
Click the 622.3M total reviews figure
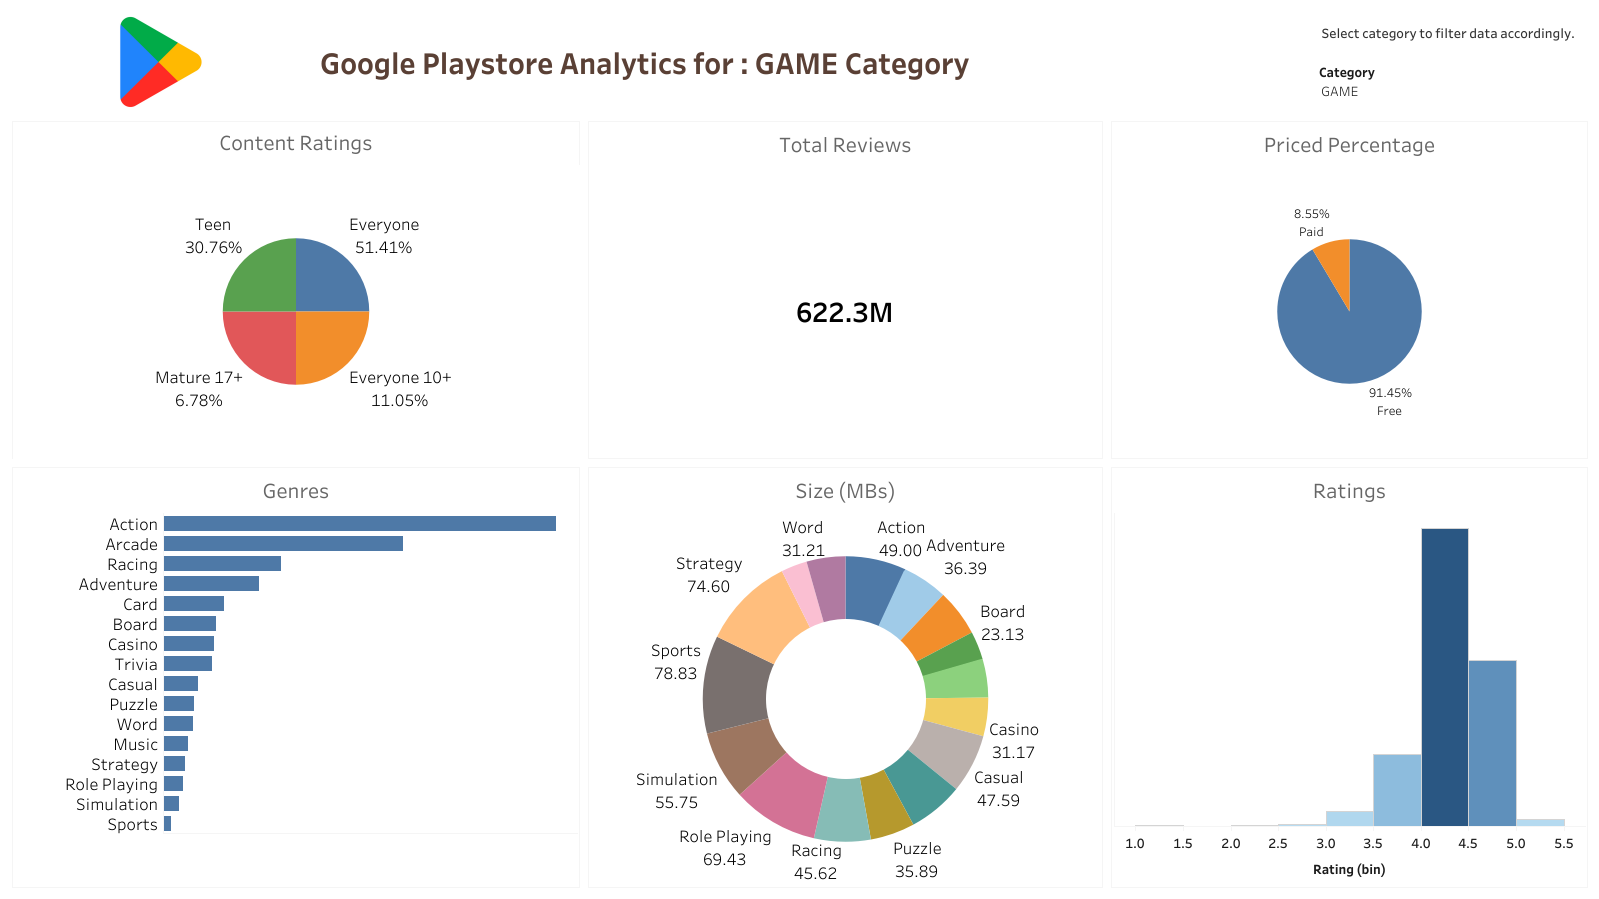(844, 313)
